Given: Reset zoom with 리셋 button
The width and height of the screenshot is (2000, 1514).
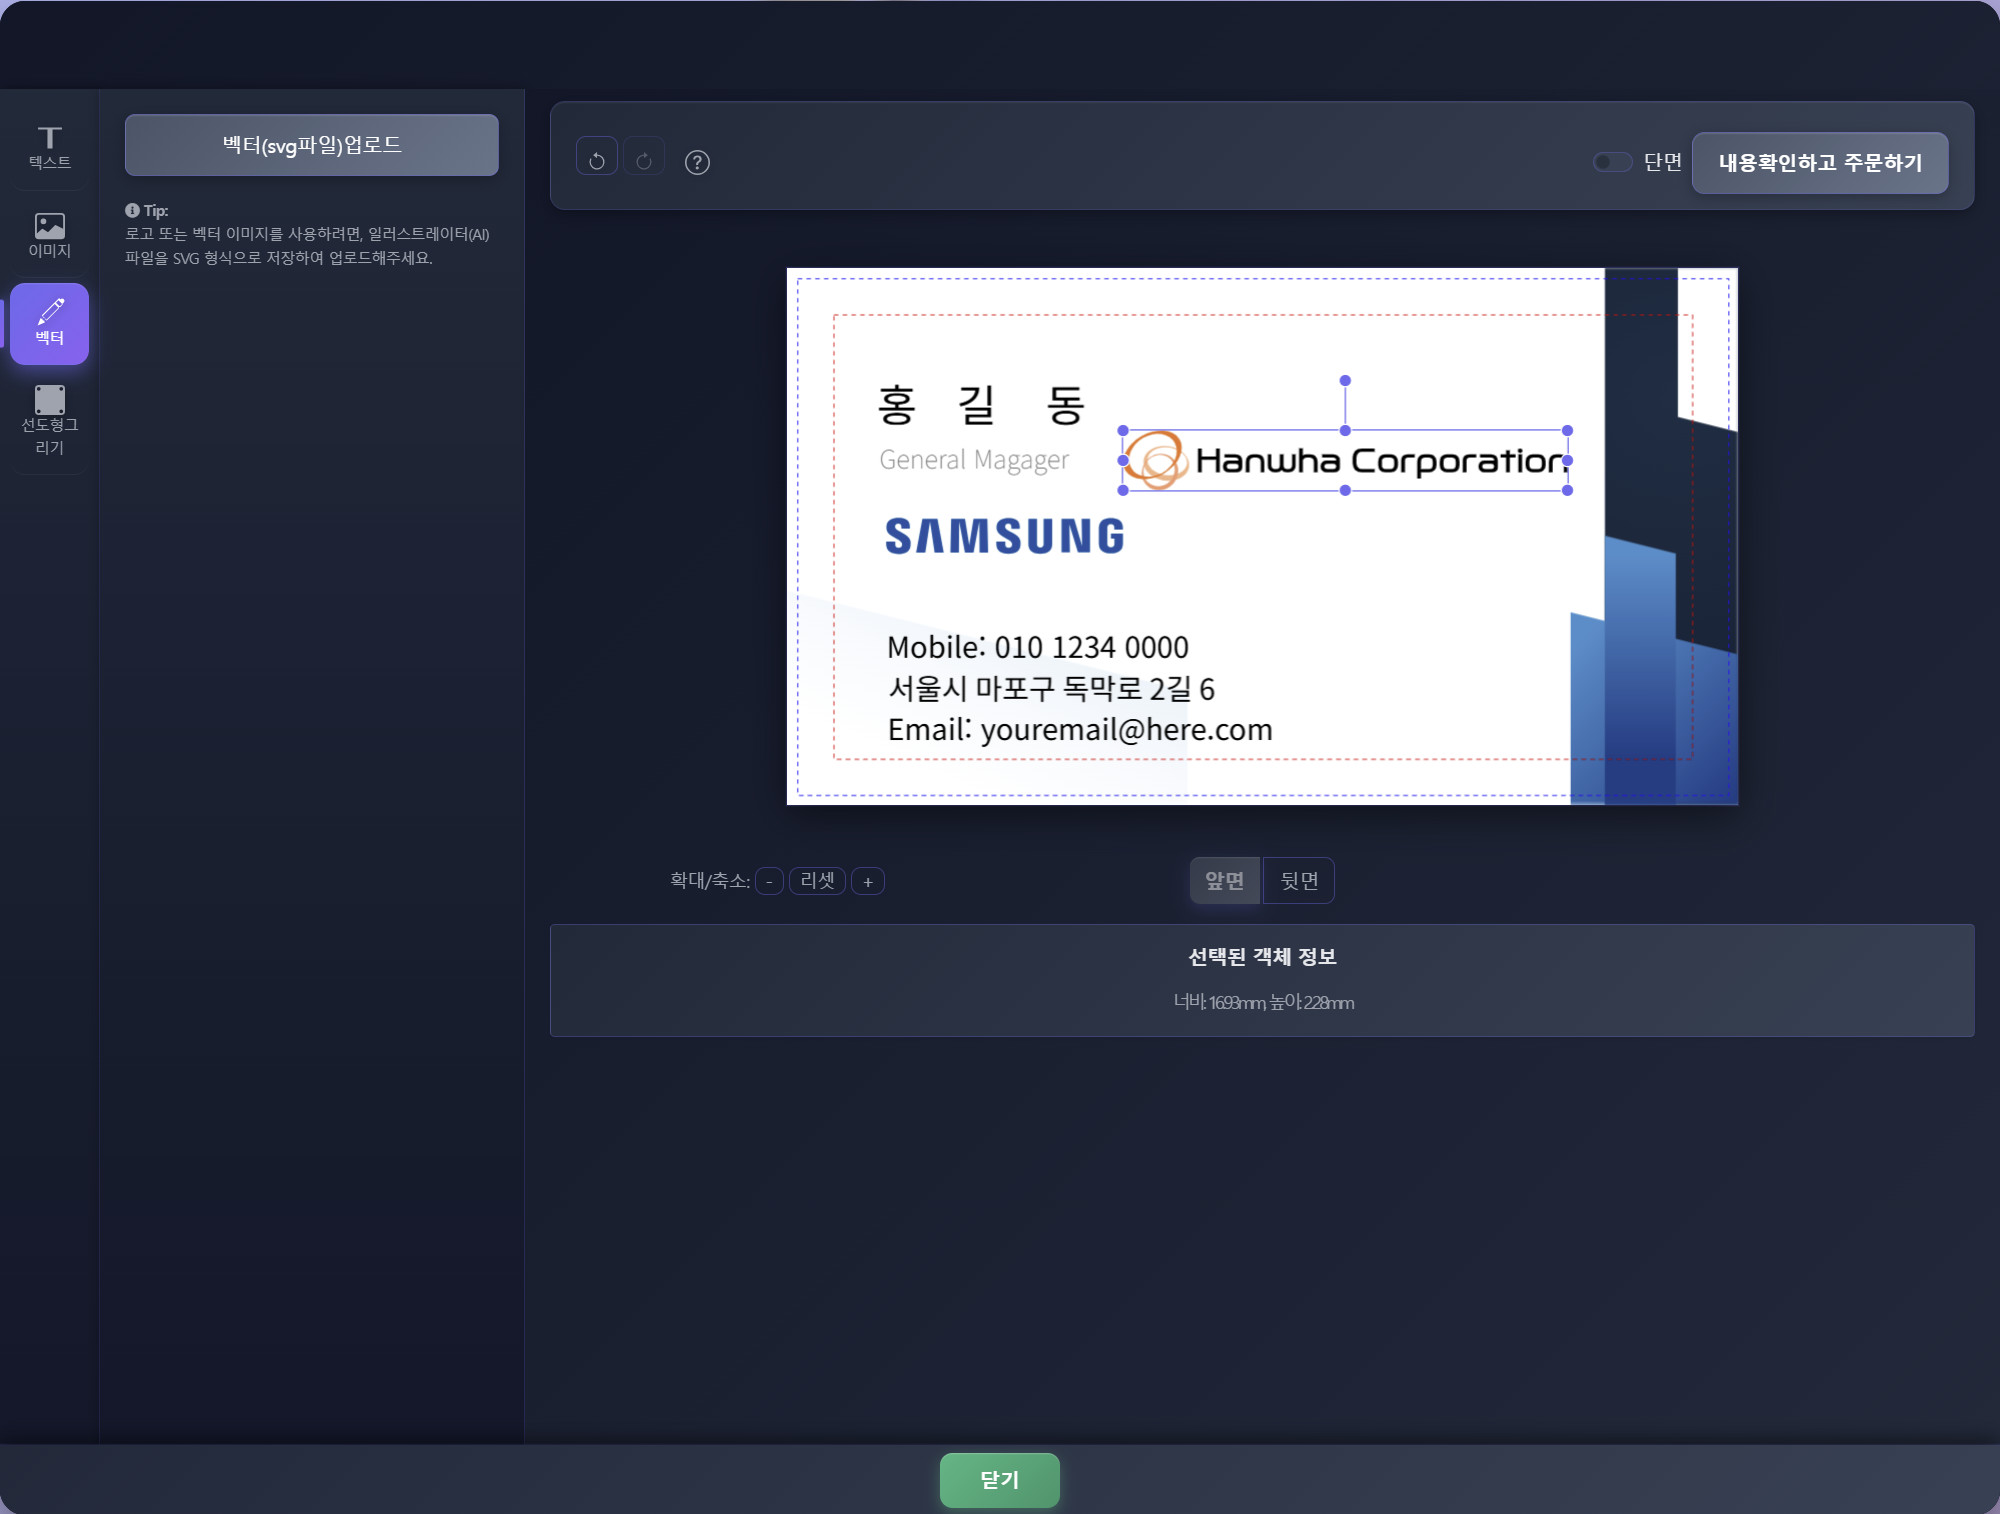Looking at the screenshot, I should pyautogui.click(x=817, y=881).
